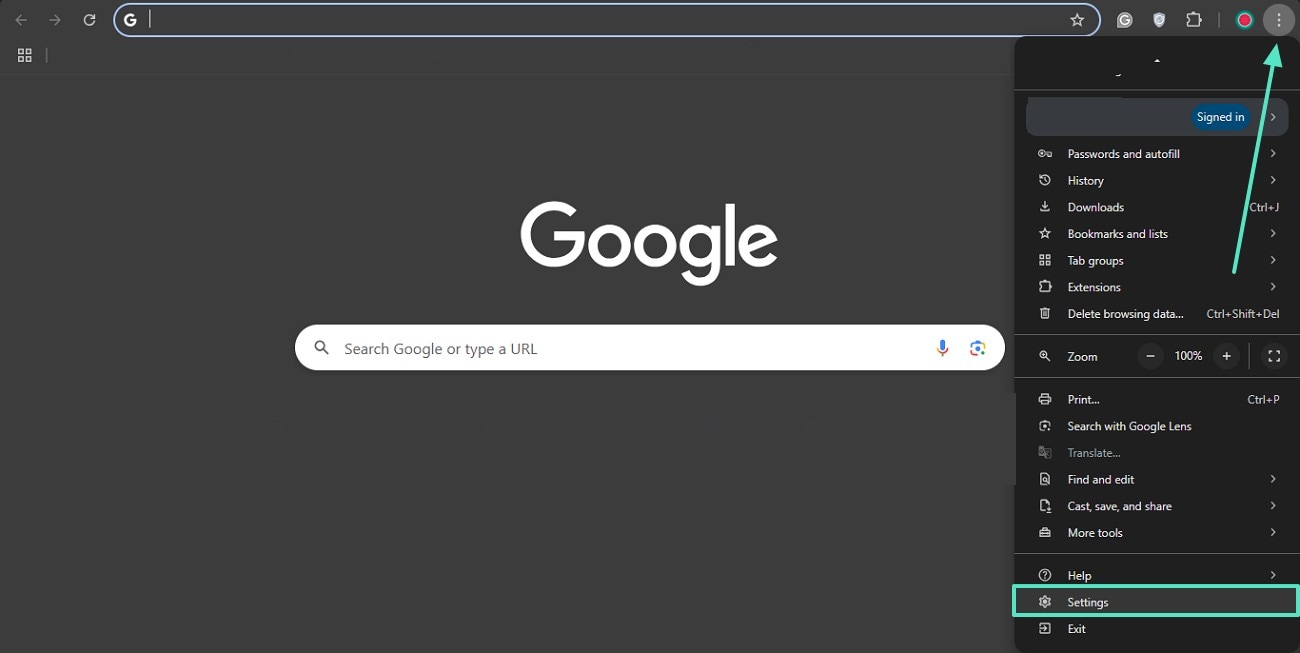Viewport: 1300px width, 653px height.
Task: Increase zoom with the plus button
Action: pyautogui.click(x=1226, y=356)
